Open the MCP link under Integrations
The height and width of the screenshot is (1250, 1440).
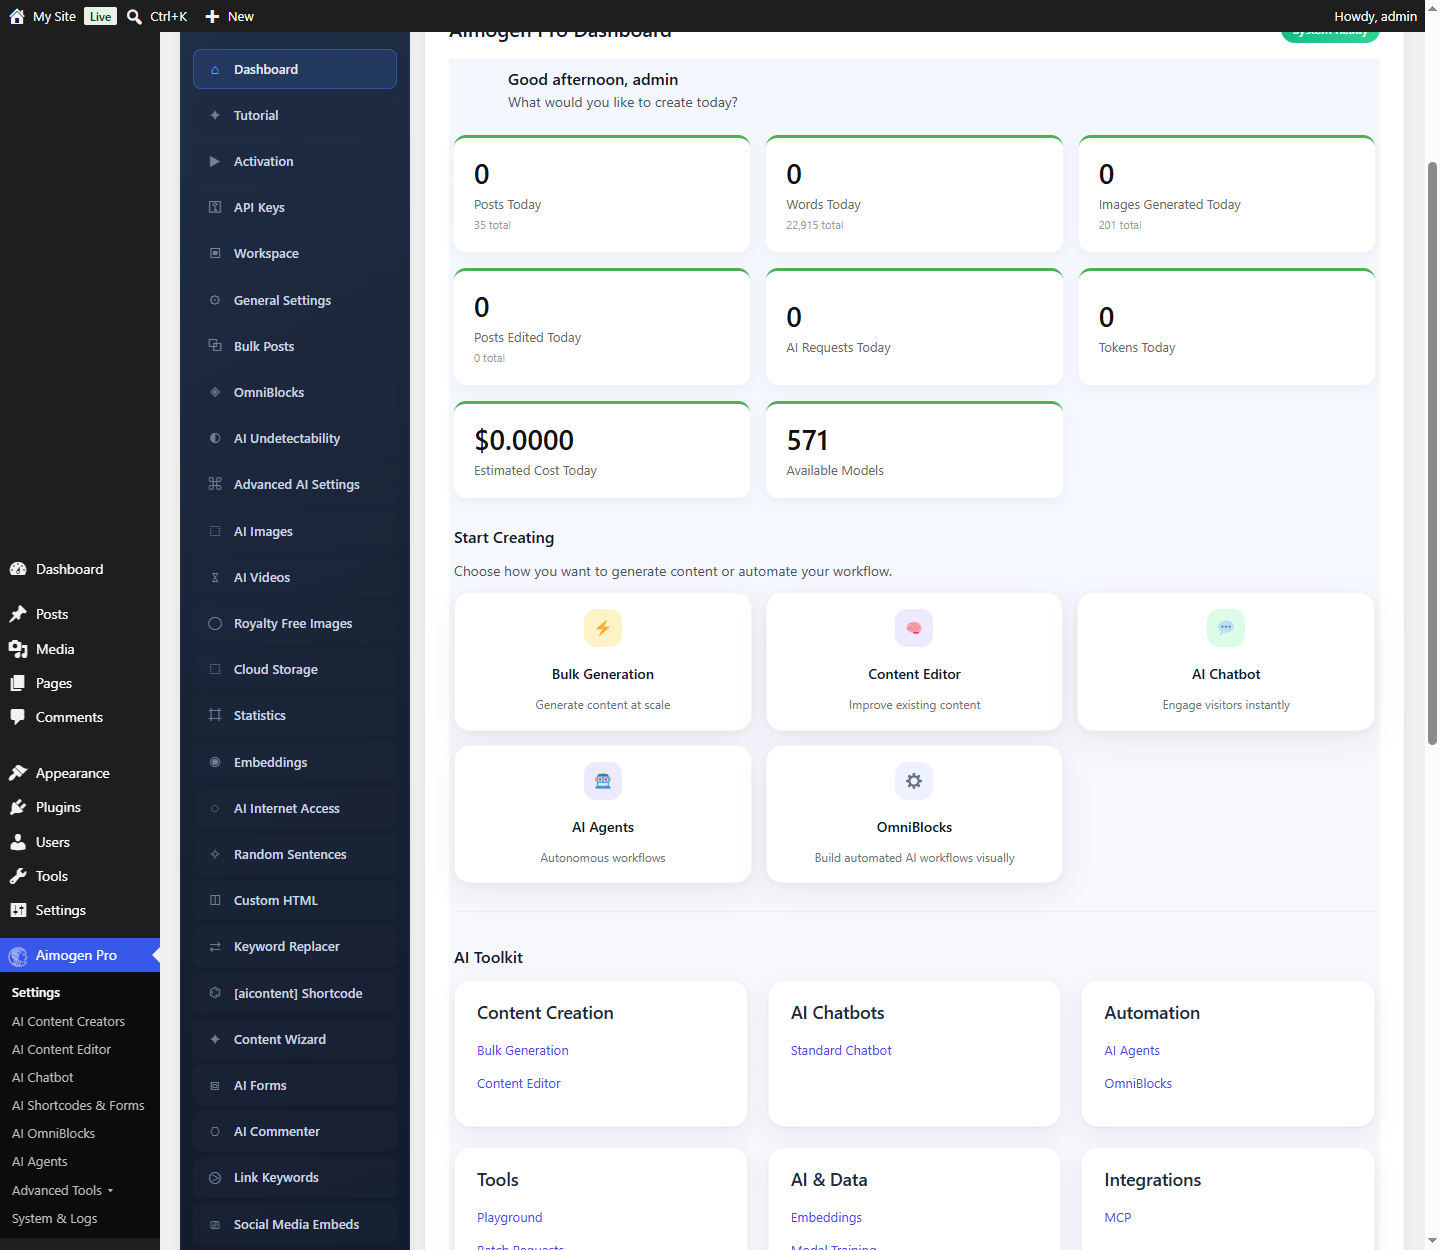[1117, 1217]
